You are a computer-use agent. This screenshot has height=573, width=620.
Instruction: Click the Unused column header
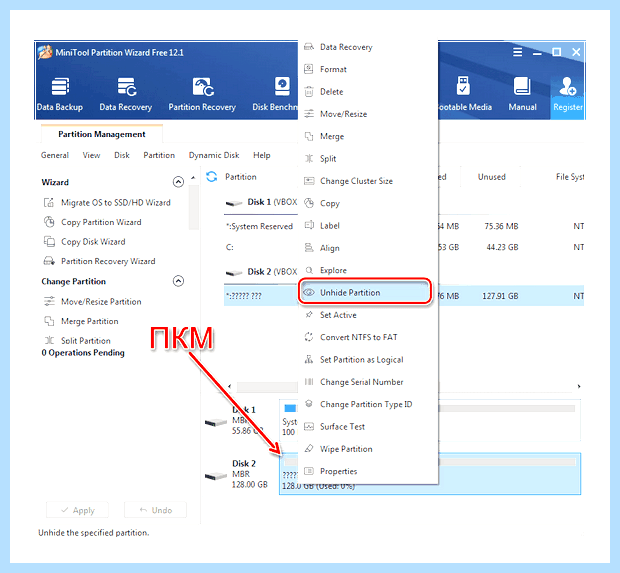491,177
